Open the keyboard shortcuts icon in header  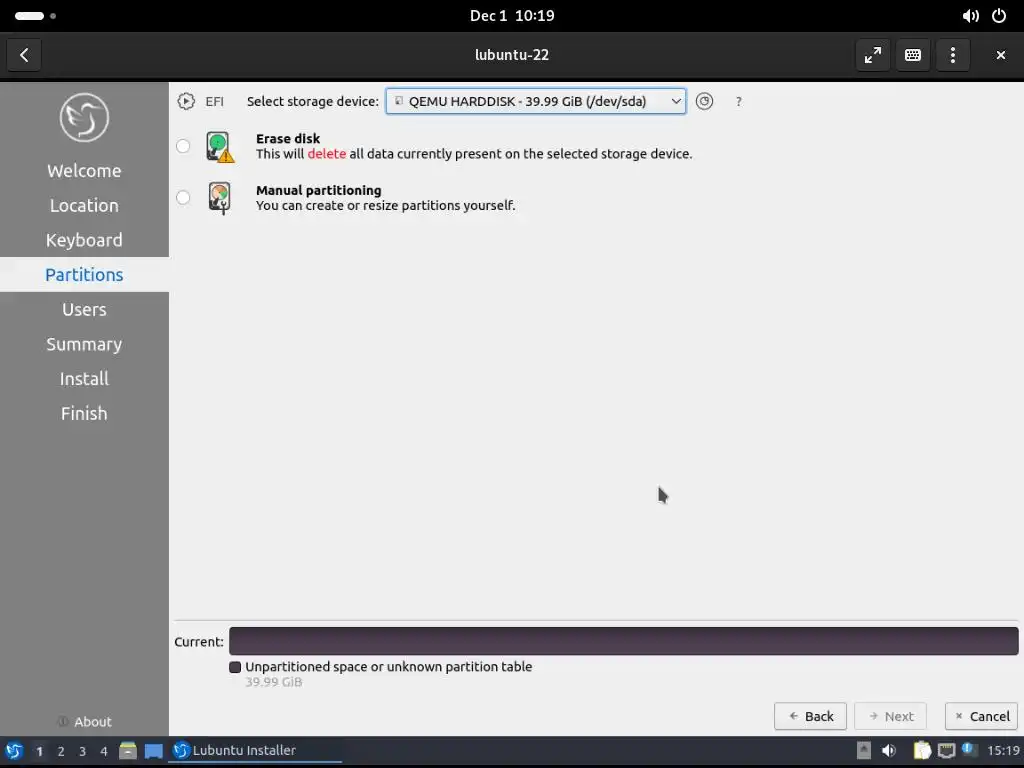(913, 55)
